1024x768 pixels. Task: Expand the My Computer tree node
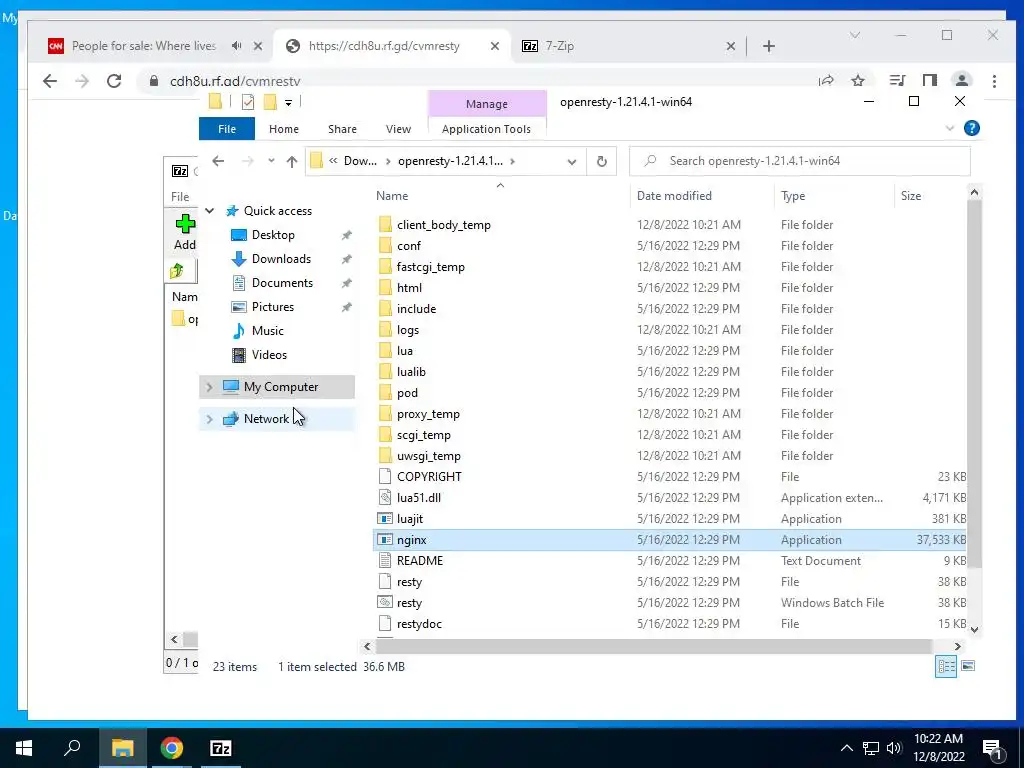point(210,387)
